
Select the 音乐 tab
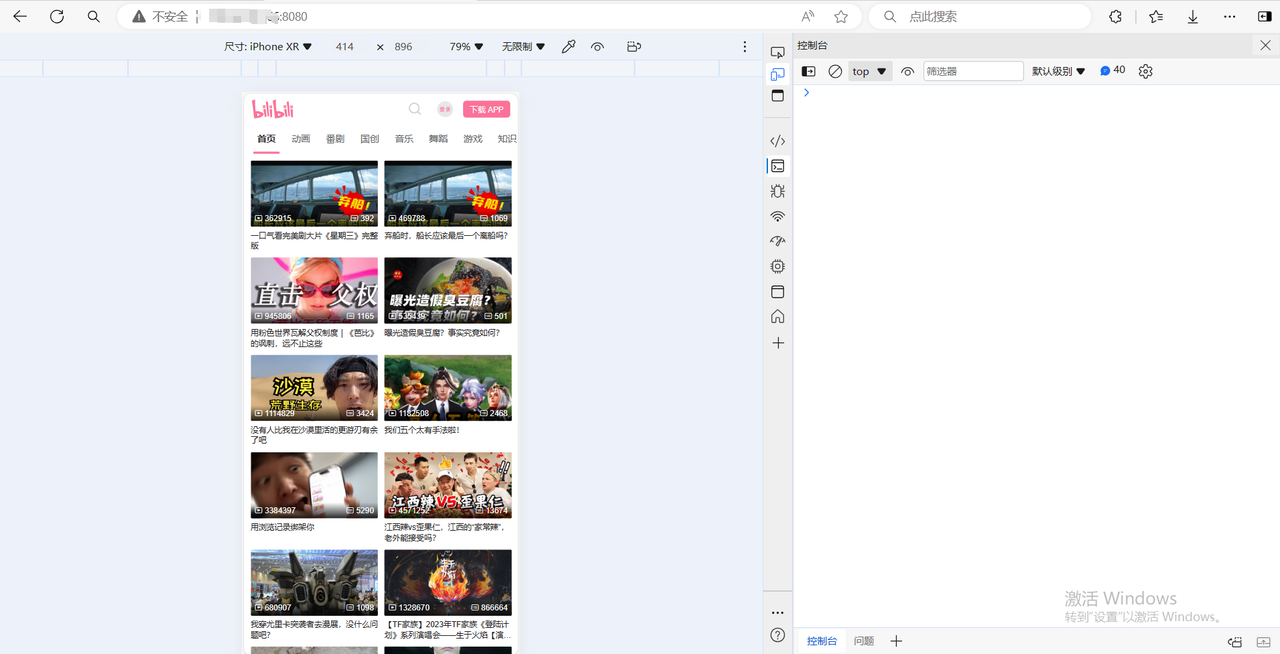click(404, 139)
